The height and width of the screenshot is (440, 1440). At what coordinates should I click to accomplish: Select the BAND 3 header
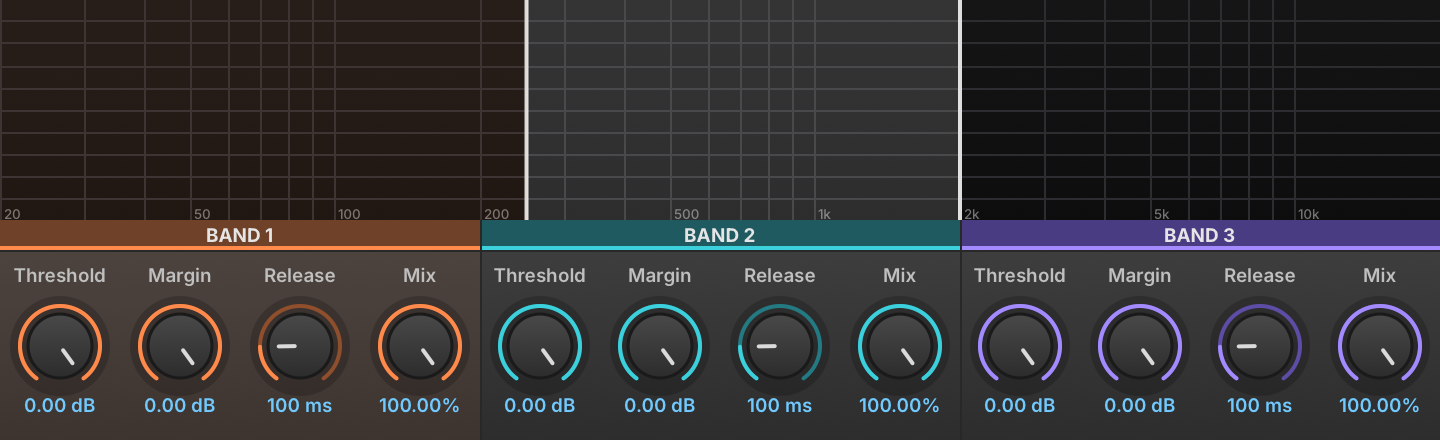1200,235
